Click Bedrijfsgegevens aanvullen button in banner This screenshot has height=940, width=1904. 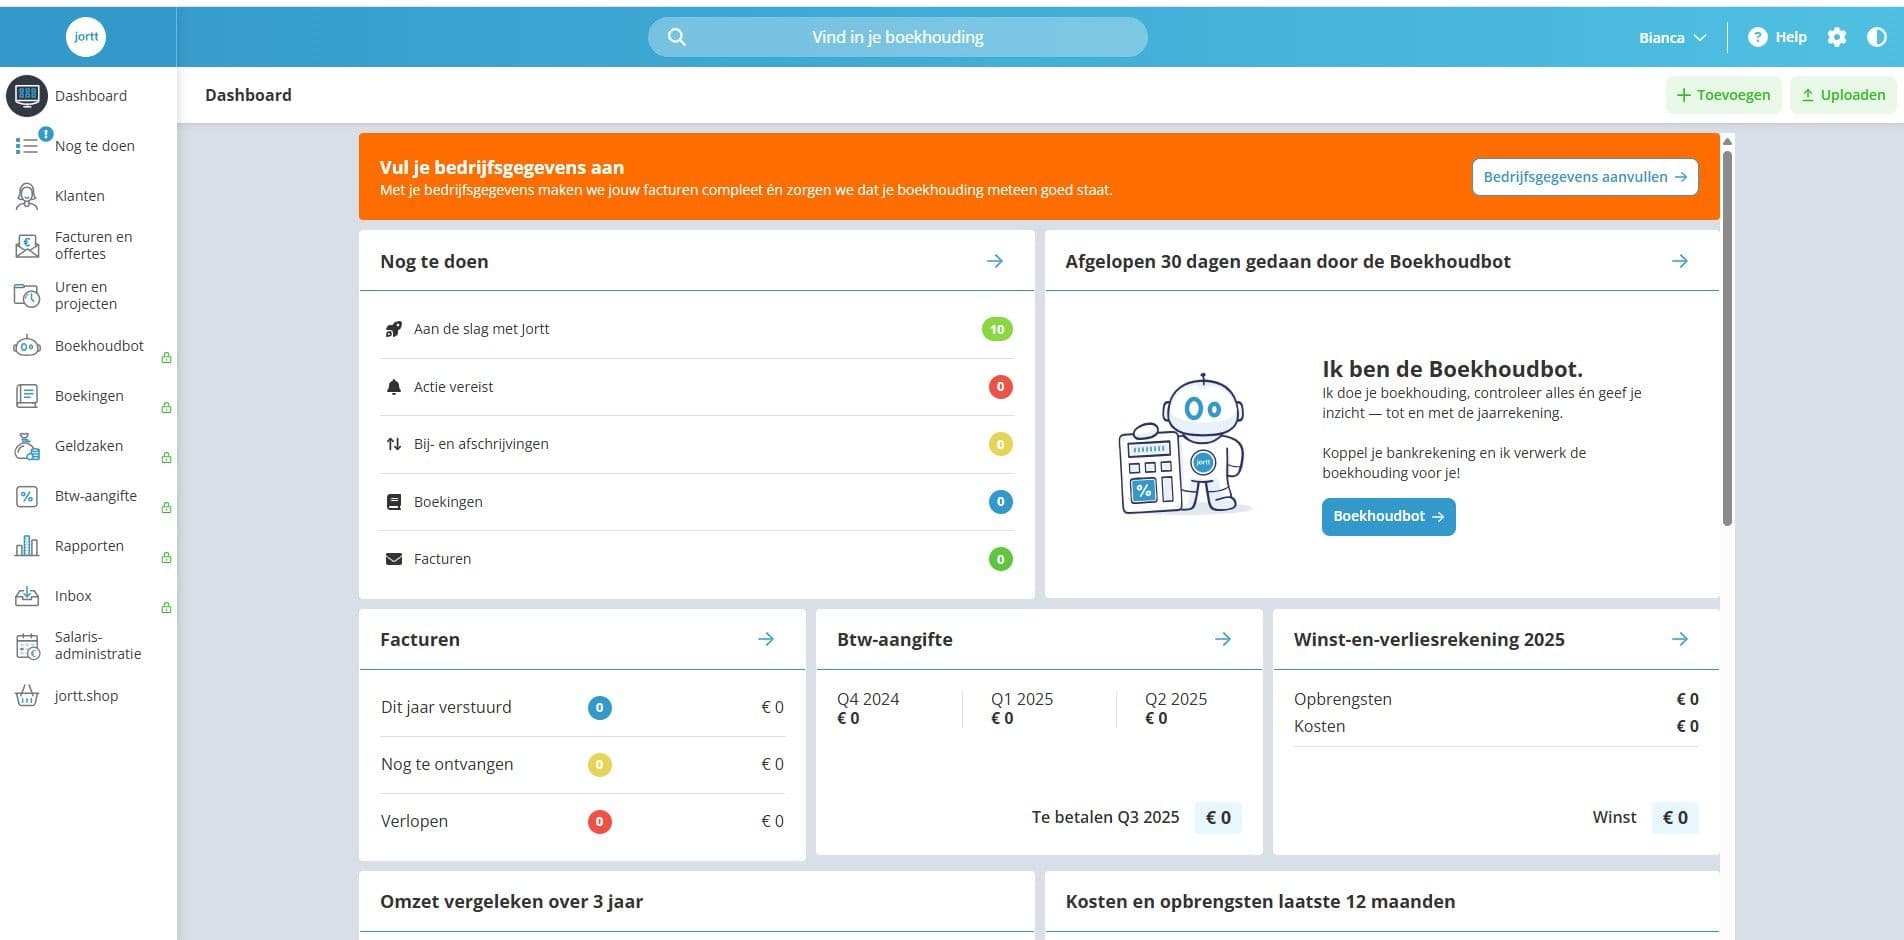coord(1584,177)
